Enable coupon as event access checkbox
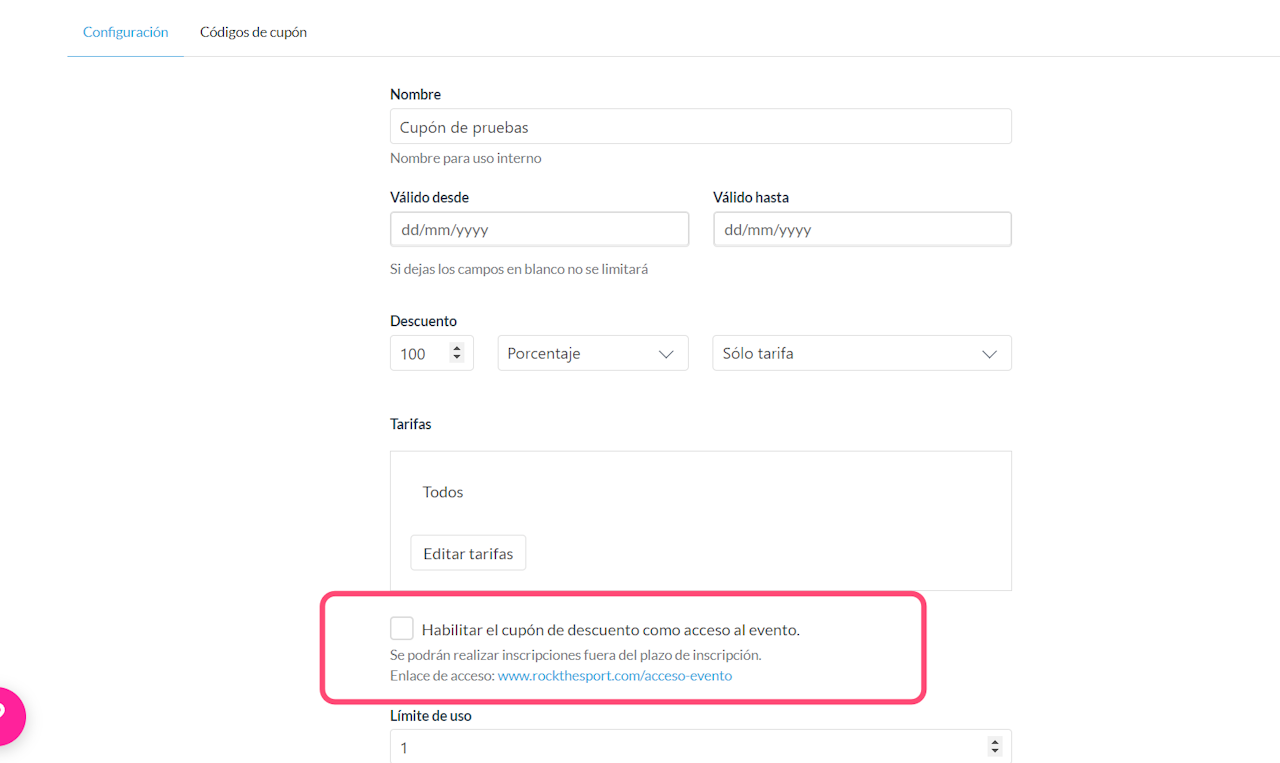Image resolution: width=1280 pixels, height=763 pixels. [x=401, y=628]
